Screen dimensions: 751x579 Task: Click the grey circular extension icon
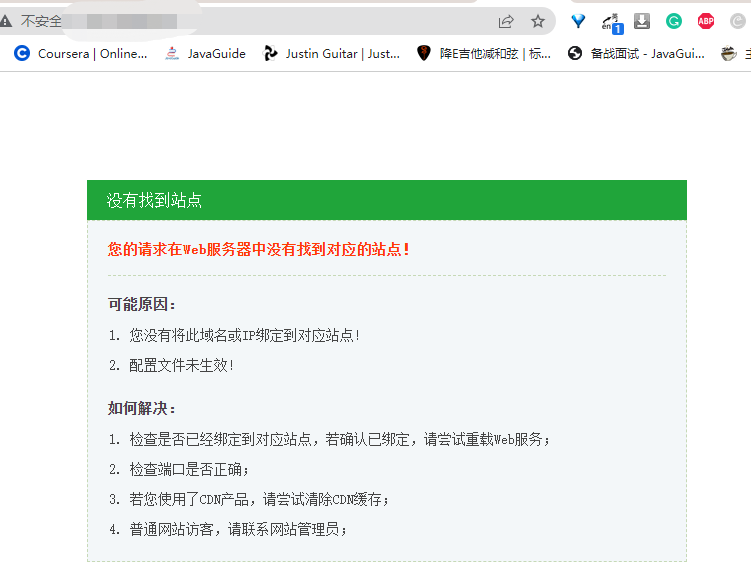(x=738, y=21)
